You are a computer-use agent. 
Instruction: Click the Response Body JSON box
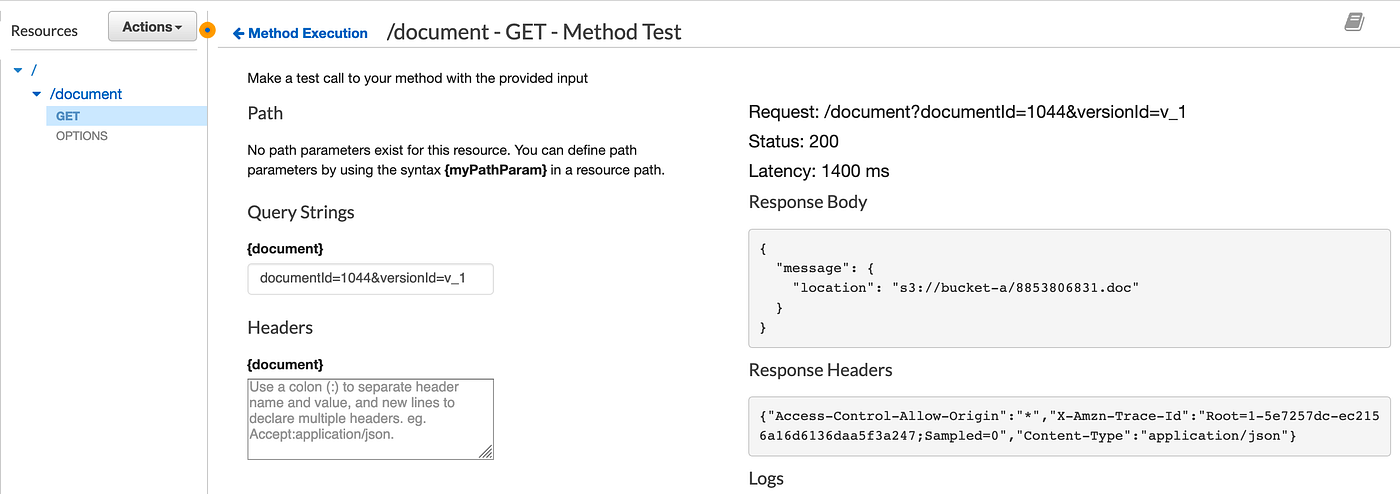(x=1069, y=288)
